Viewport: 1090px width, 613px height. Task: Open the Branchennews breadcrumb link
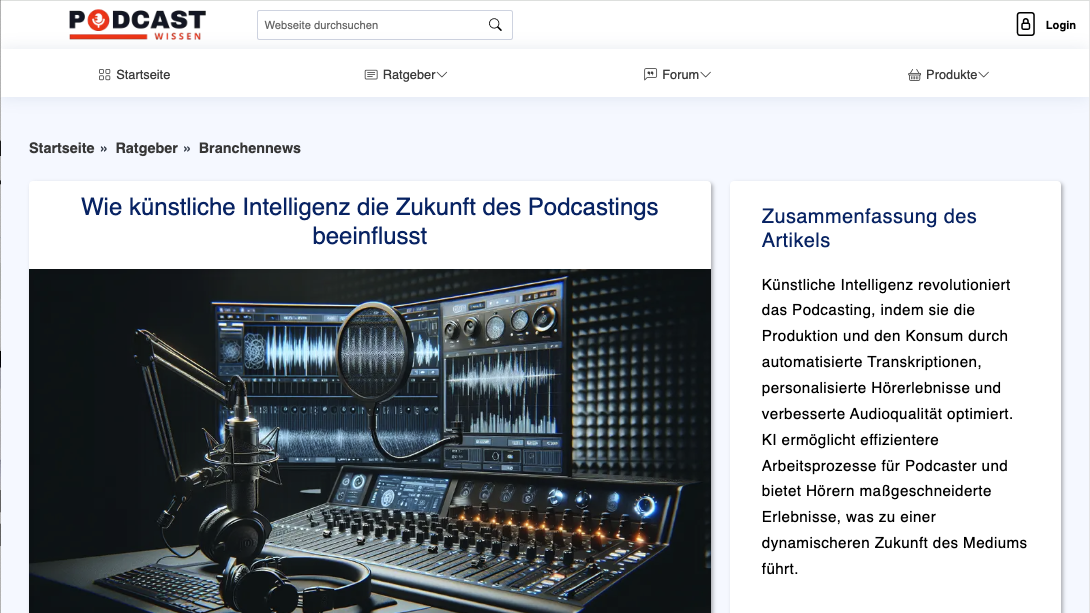tap(249, 147)
